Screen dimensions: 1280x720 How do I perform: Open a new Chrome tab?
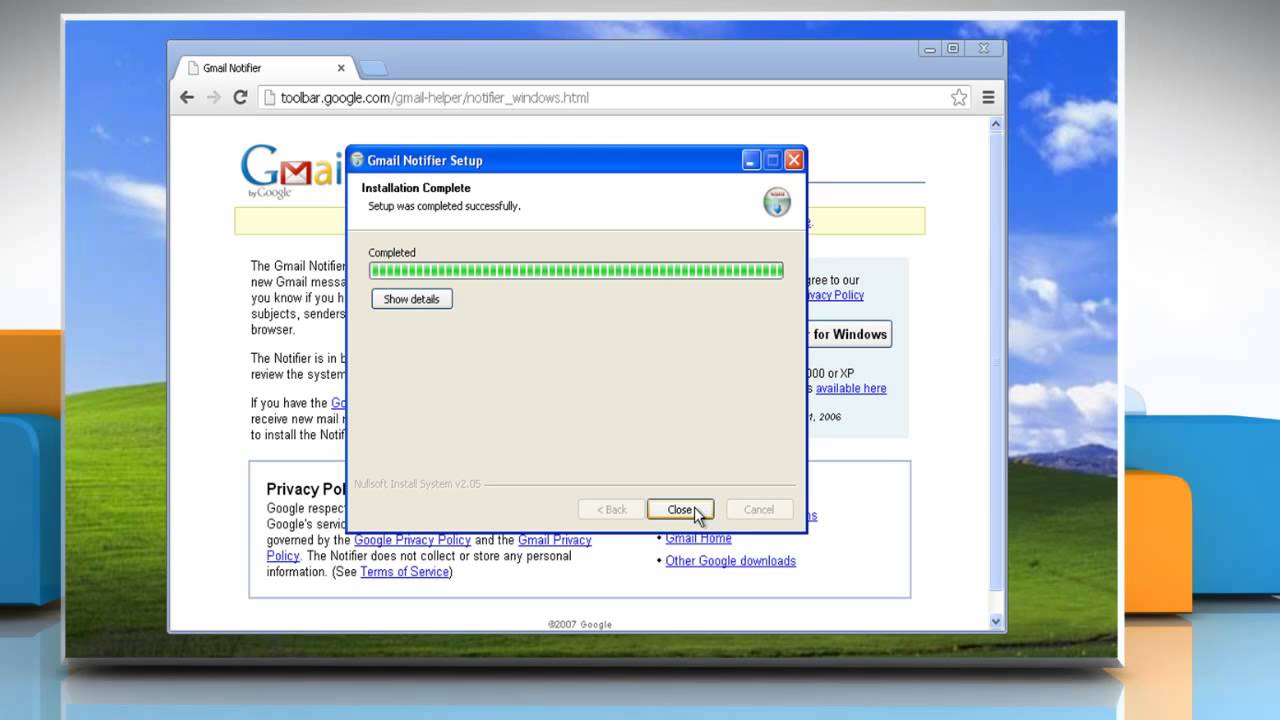coord(372,68)
